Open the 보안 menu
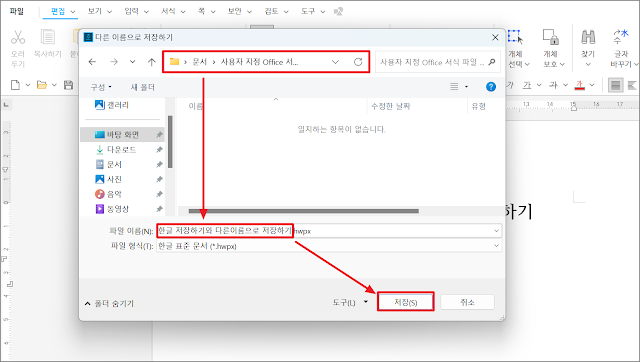The image size is (640, 362). pyautogui.click(x=234, y=11)
